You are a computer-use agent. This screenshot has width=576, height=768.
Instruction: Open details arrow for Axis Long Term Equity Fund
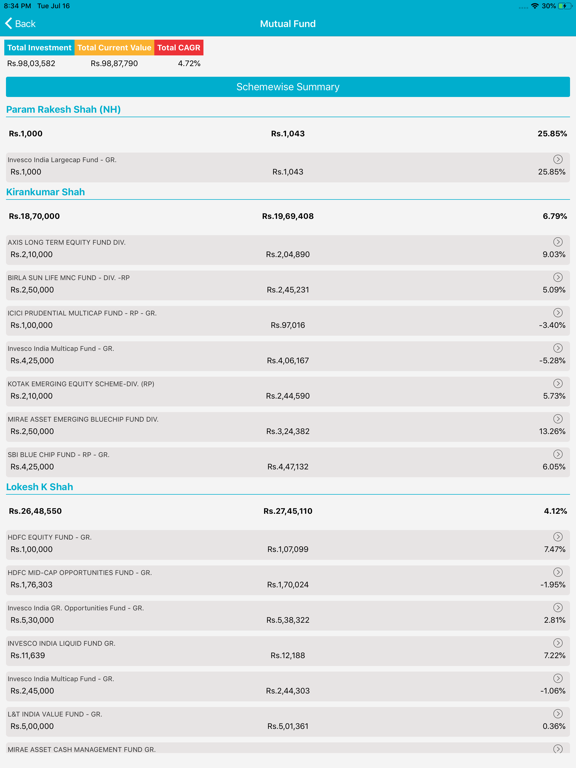[x=557, y=242]
